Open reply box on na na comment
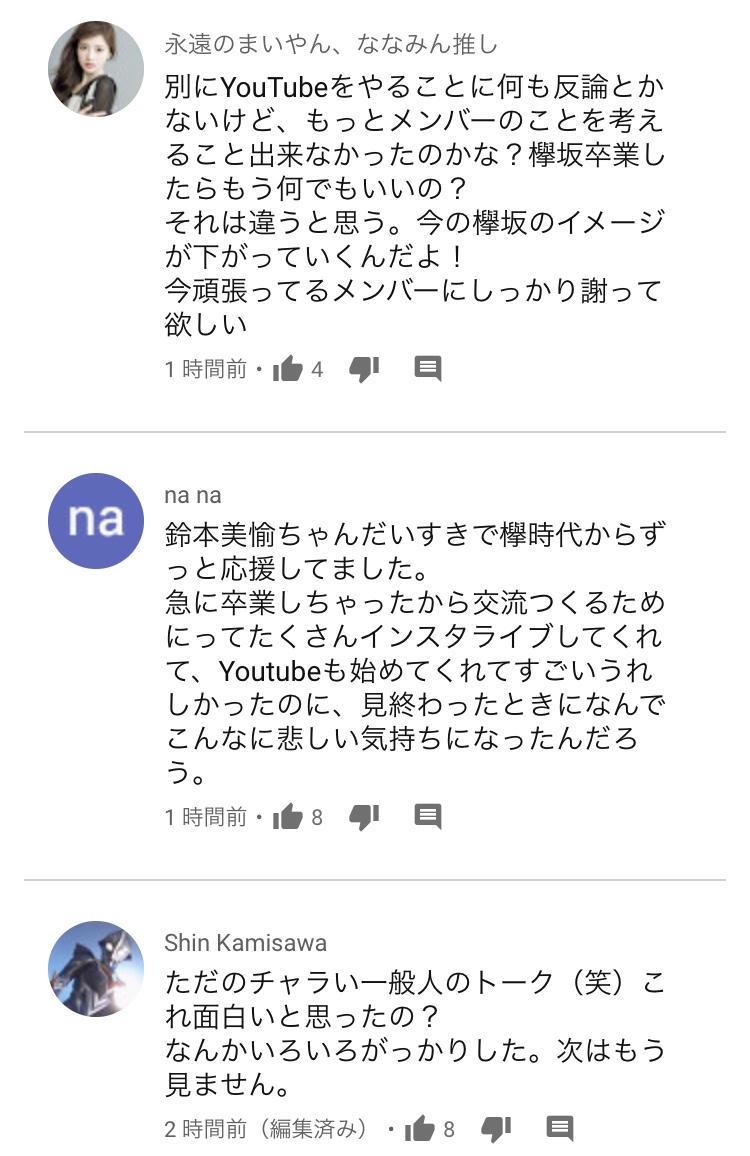This screenshot has height=1156, width=750. [428, 816]
